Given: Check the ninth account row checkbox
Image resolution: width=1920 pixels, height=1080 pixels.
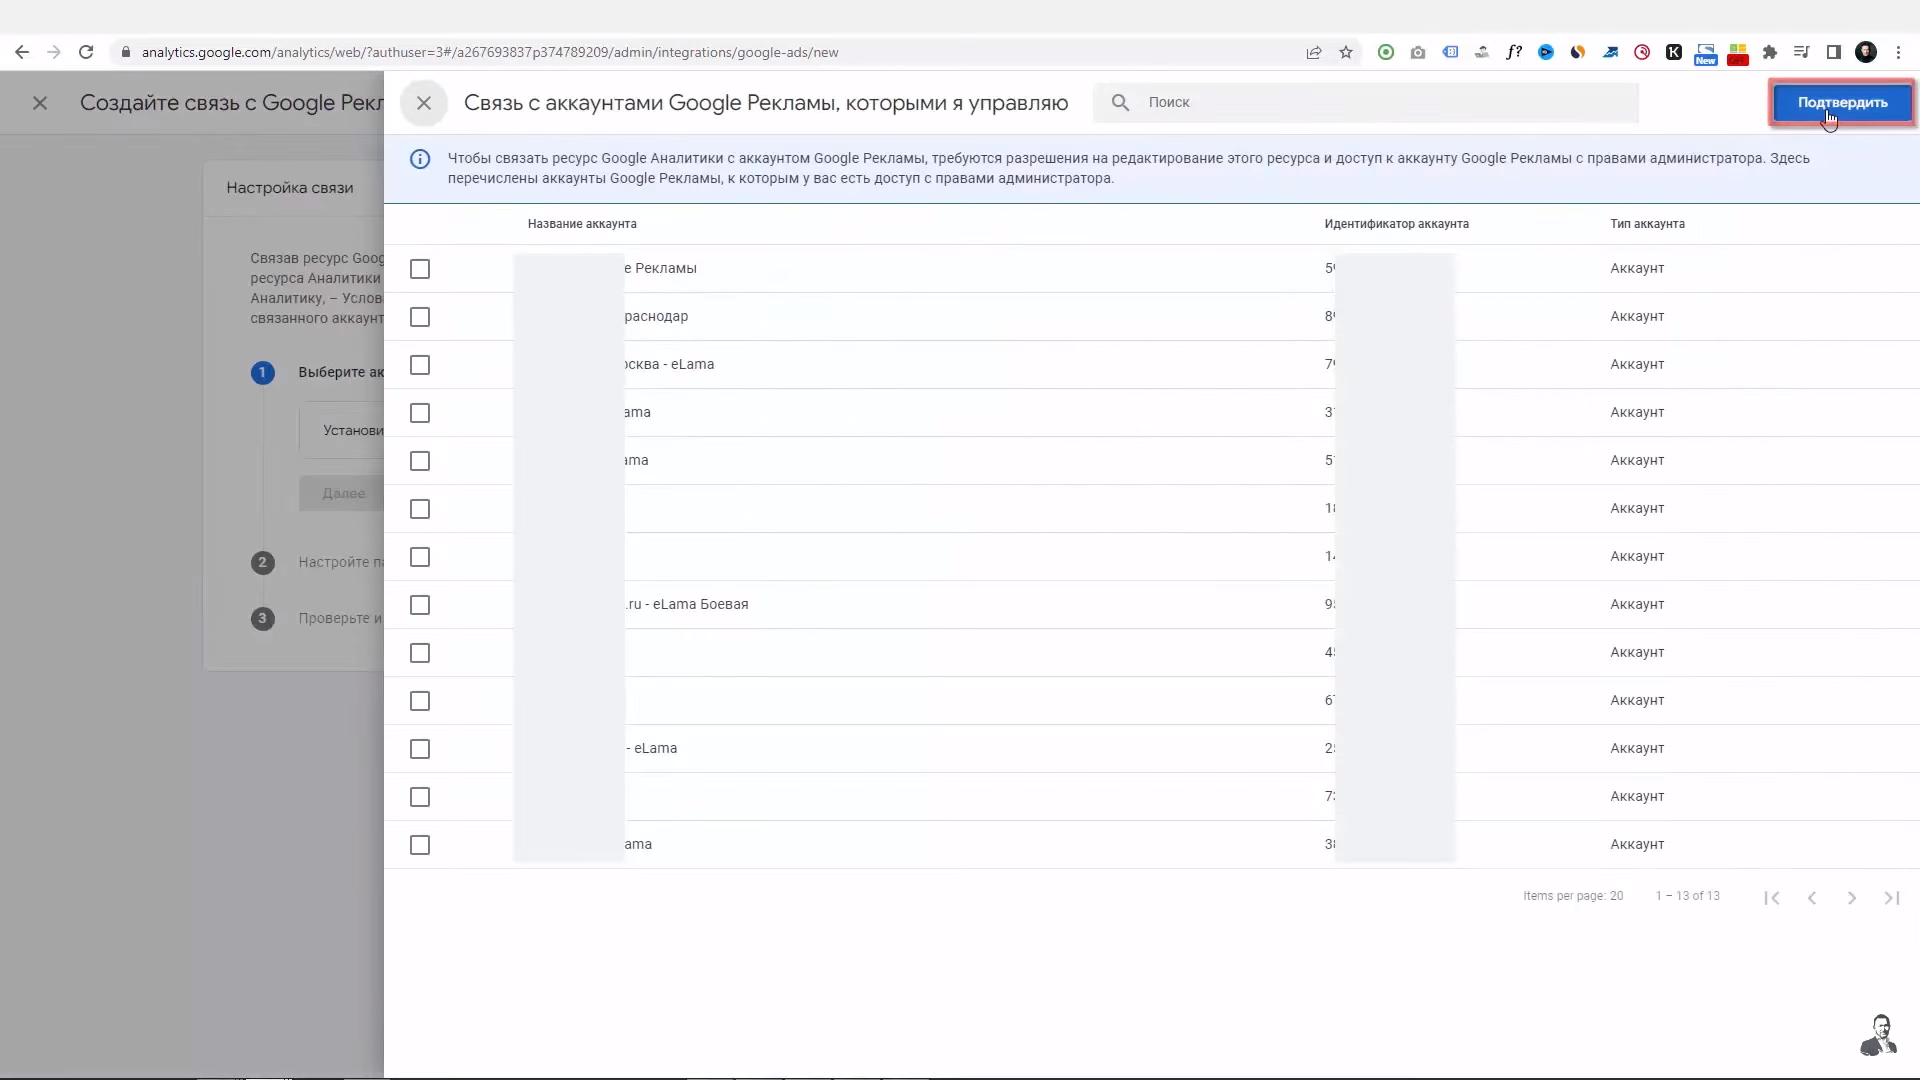Looking at the screenshot, I should pos(420,653).
